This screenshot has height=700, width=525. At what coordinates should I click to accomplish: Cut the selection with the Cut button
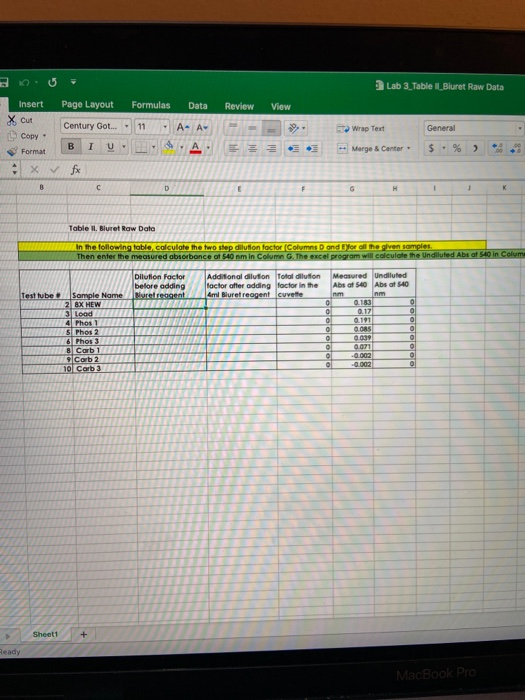(20, 120)
